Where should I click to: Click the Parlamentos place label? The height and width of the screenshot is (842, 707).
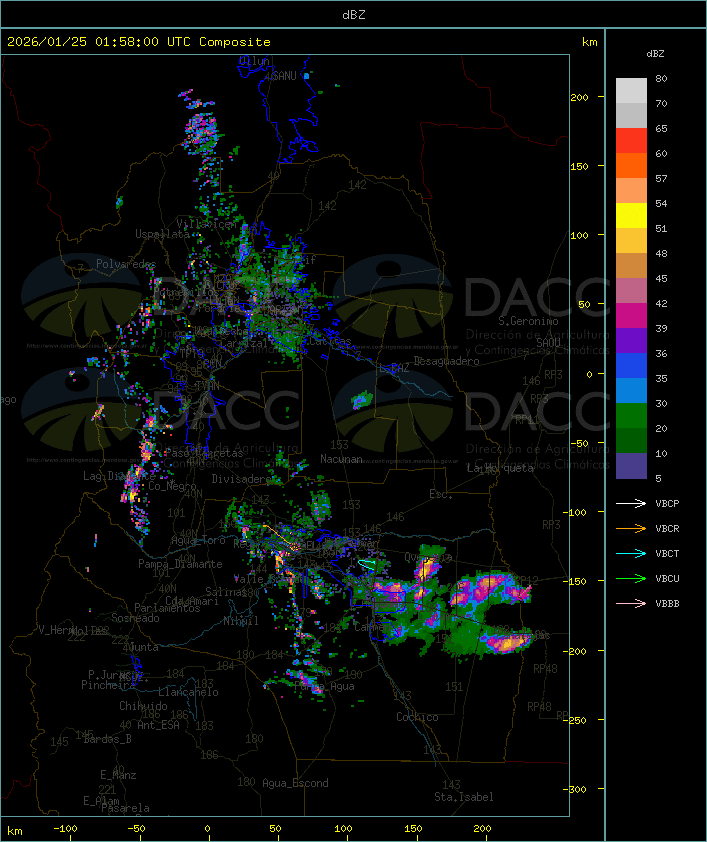(167, 608)
